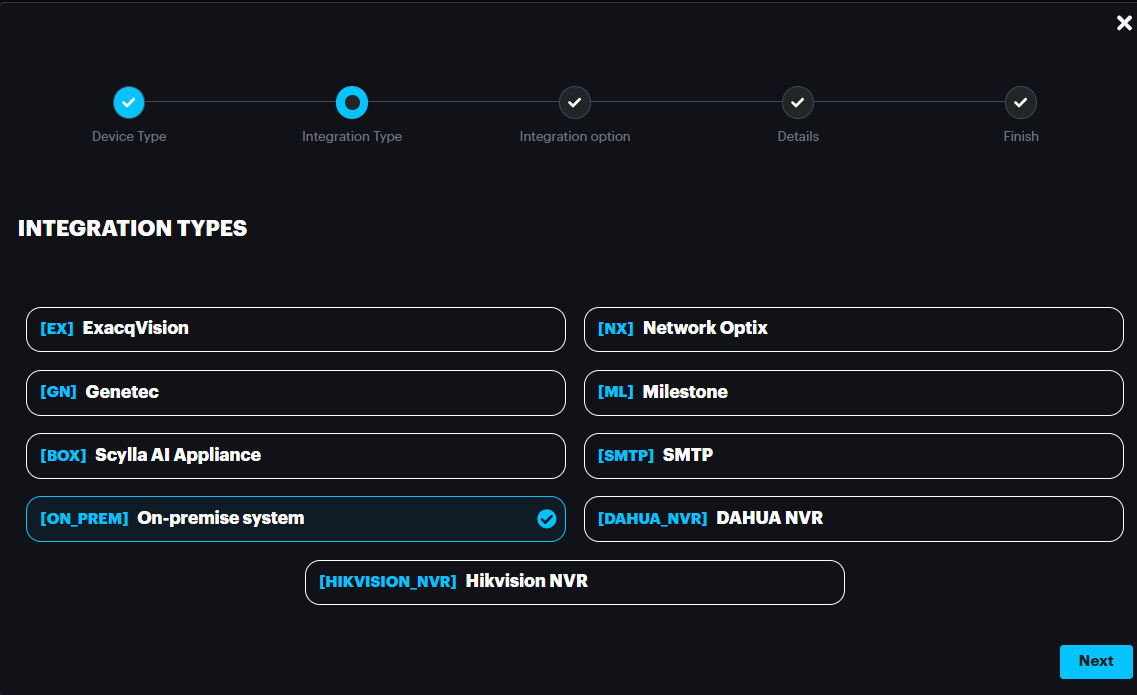Click the Device Type step label

[x=129, y=136]
